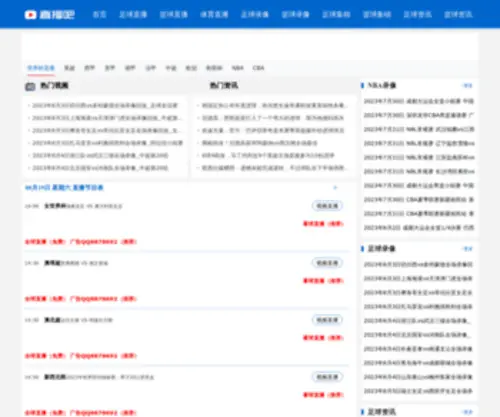Click the 足球录像 sidebar section title
Image resolution: width=500 pixels, height=417 pixels.
[381, 249]
